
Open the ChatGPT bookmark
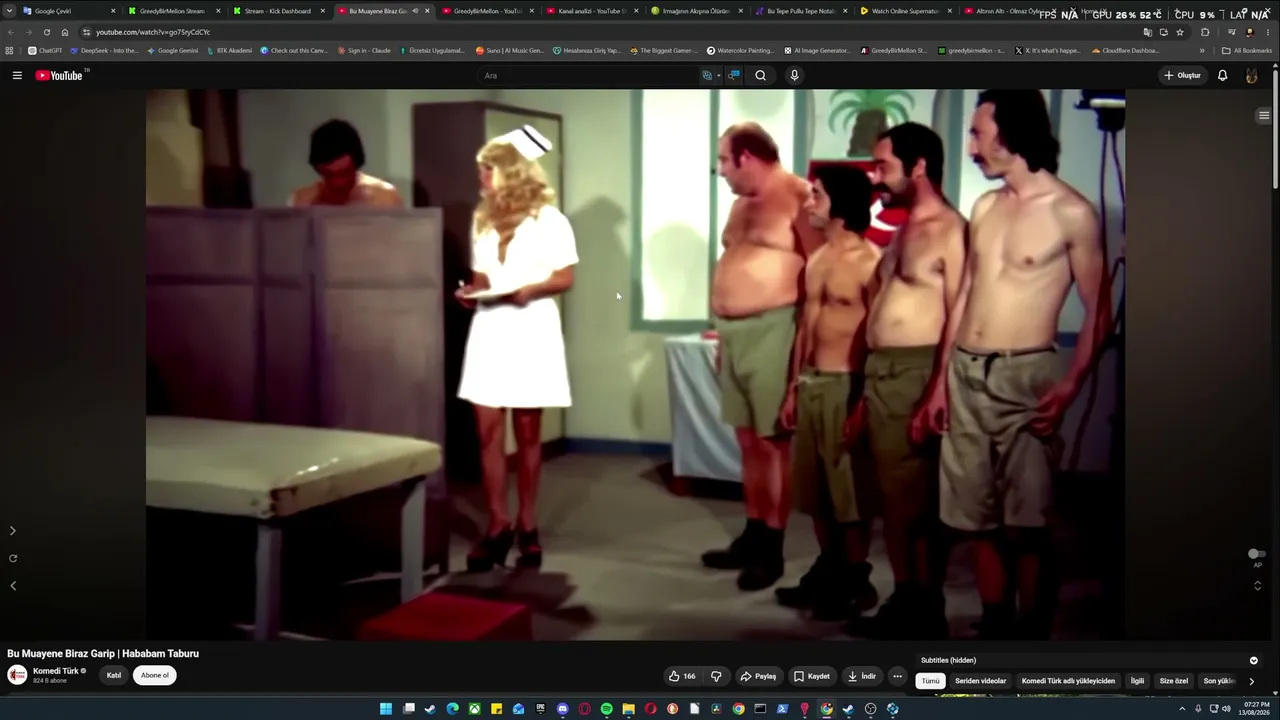pyautogui.click(x=45, y=50)
